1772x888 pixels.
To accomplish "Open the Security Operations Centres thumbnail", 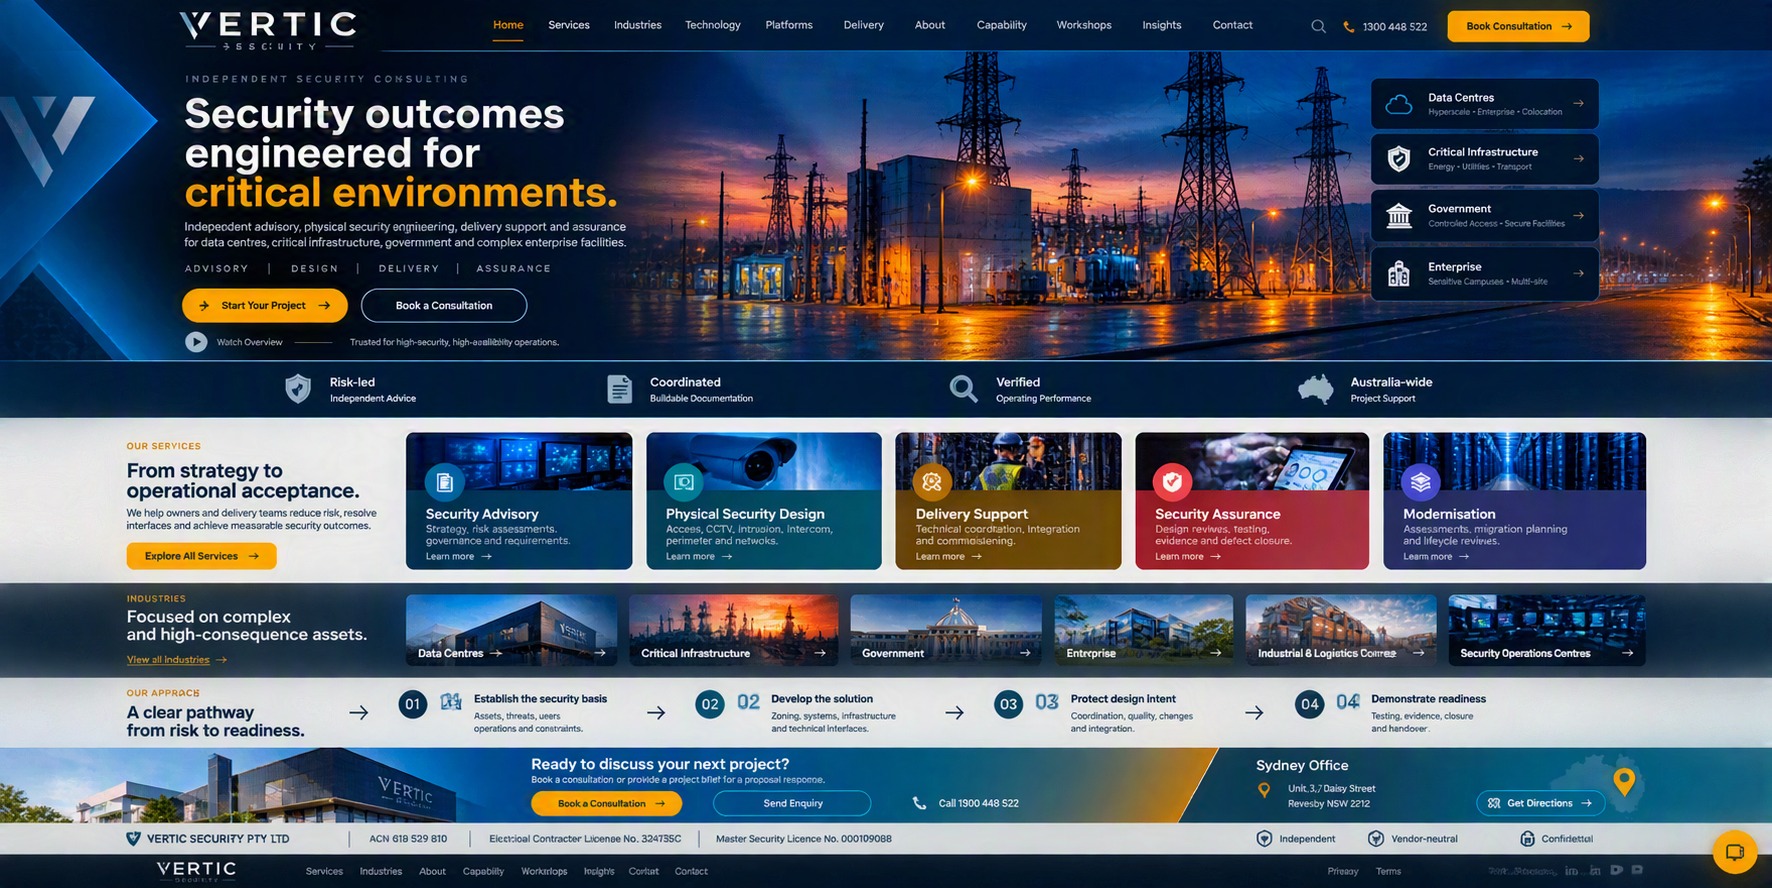I will (x=1546, y=630).
